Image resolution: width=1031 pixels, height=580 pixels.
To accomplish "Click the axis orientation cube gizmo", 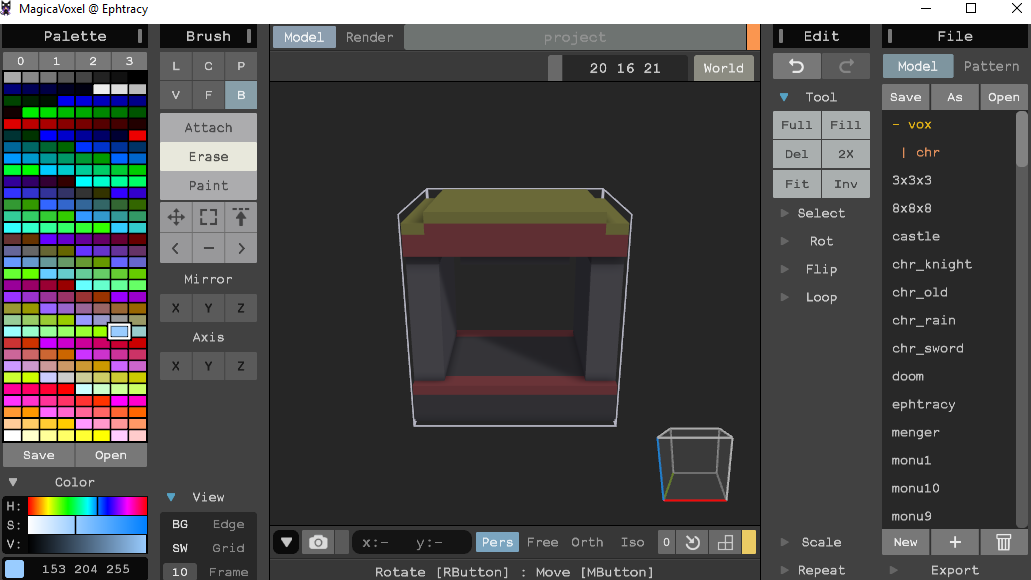I will coord(694,464).
